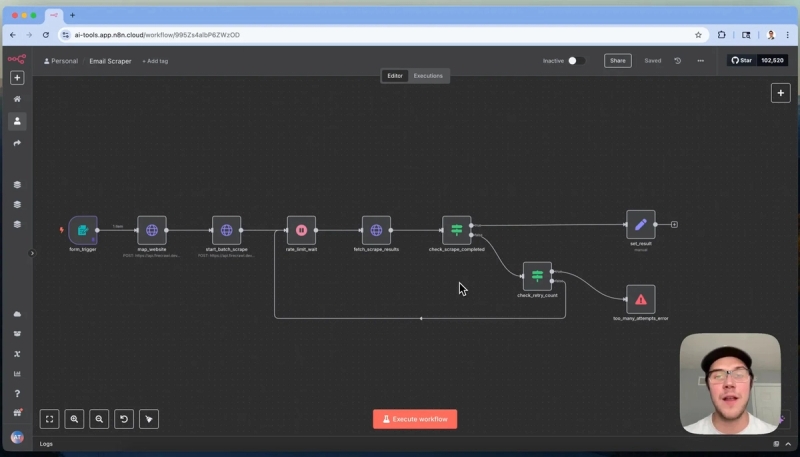Click the reset zoom button
The height and width of the screenshot is (457, 800).
pos(124,419)
